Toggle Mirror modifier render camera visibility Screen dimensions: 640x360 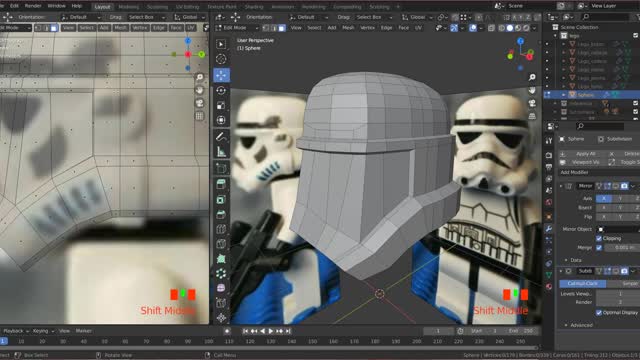[x=624, y=186]
